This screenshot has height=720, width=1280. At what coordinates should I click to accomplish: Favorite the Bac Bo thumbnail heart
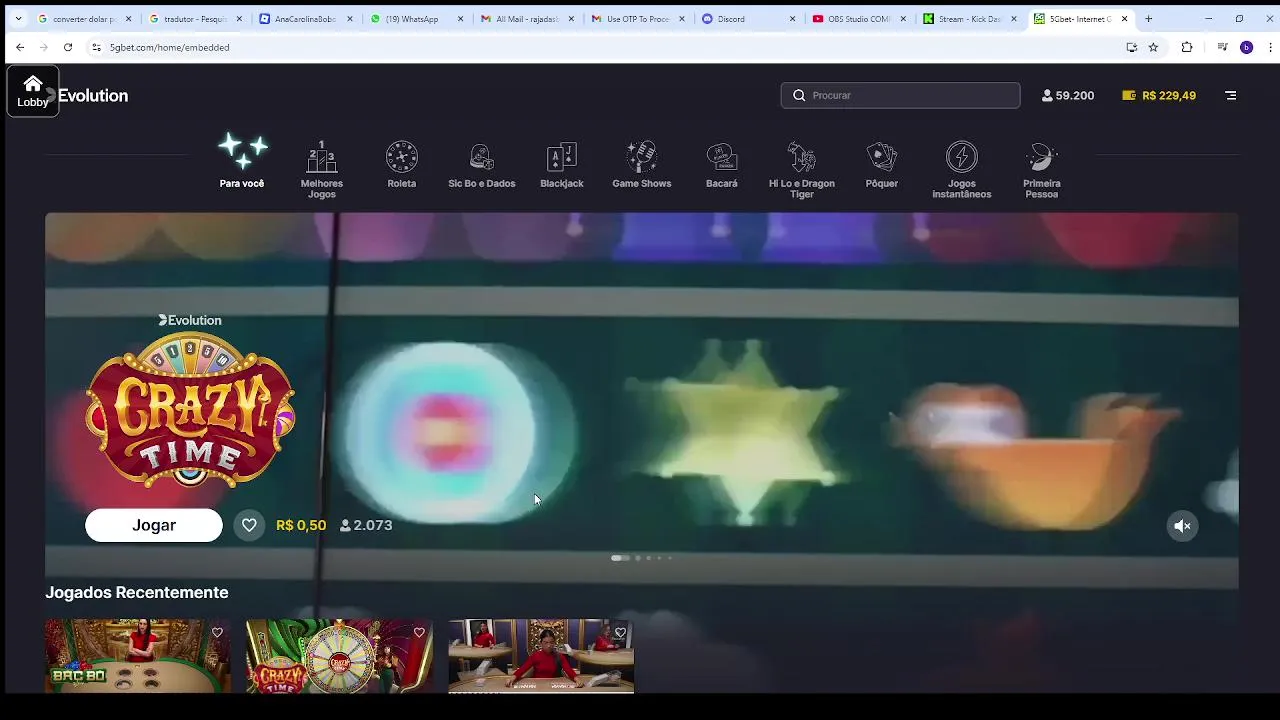pyautogui.click(x=217, y=632)
